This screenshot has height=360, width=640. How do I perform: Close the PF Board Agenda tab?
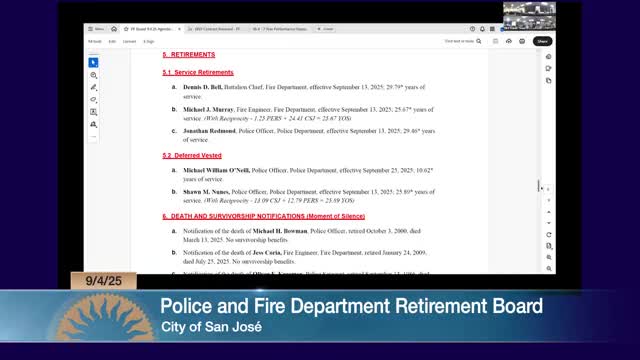point(179,29)
